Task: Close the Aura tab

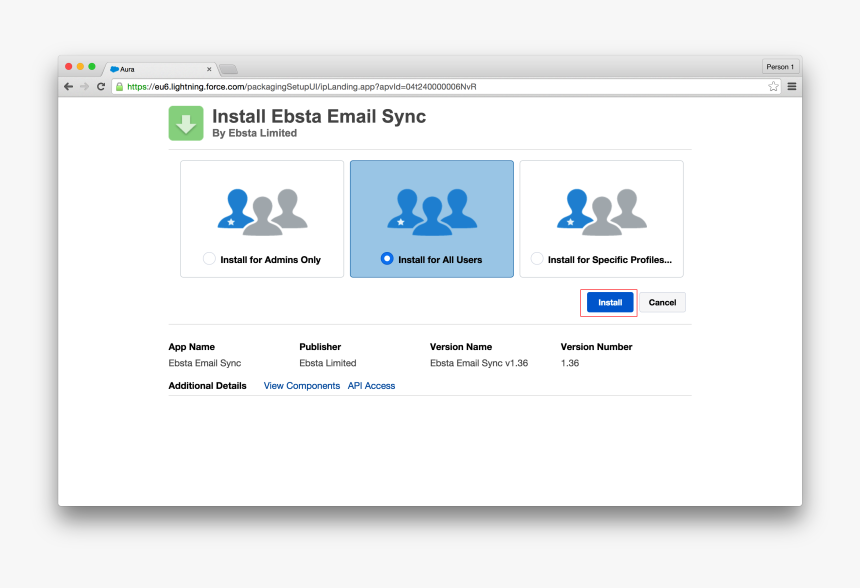Action: [209, 69]
